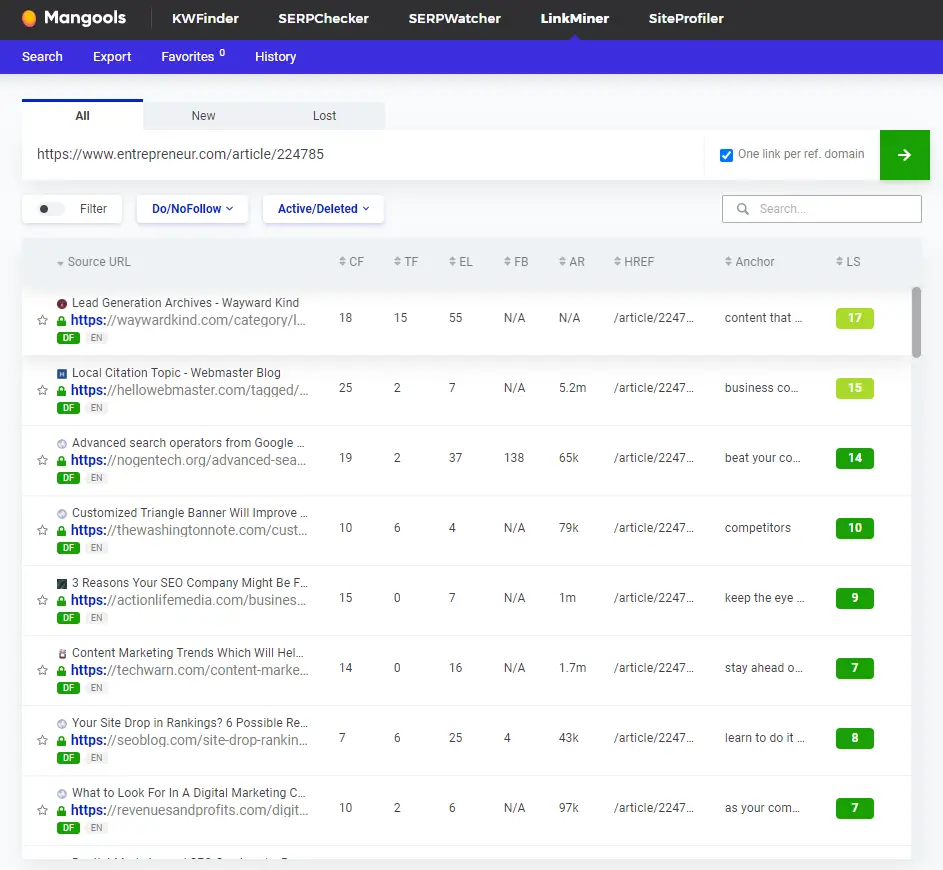Click the DF badge on revenuesandprofits row

pos(69,828)
